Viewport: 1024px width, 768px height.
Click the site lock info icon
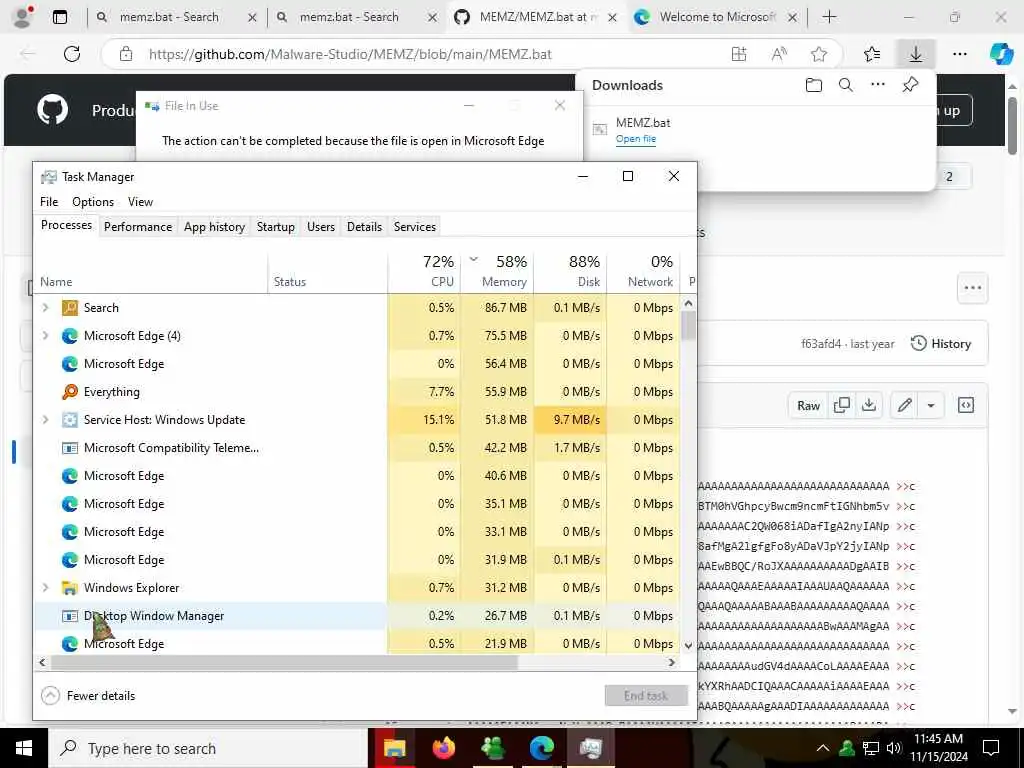pos(126,54)
